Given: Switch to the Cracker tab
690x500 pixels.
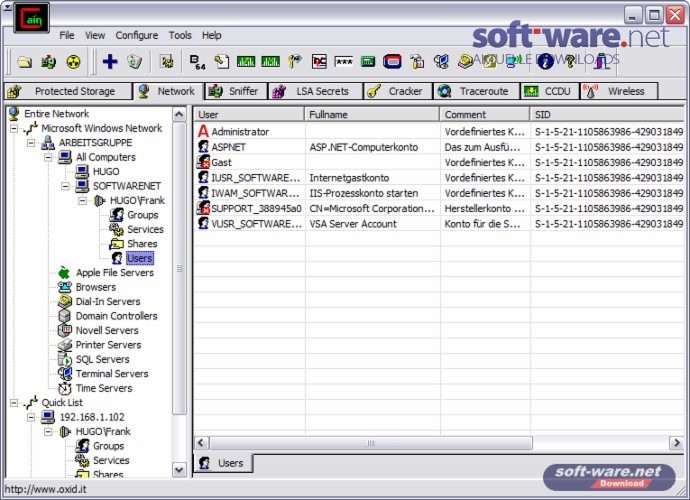Looking at the screenshot, I should pyautogui.click(x=398, y=91).
